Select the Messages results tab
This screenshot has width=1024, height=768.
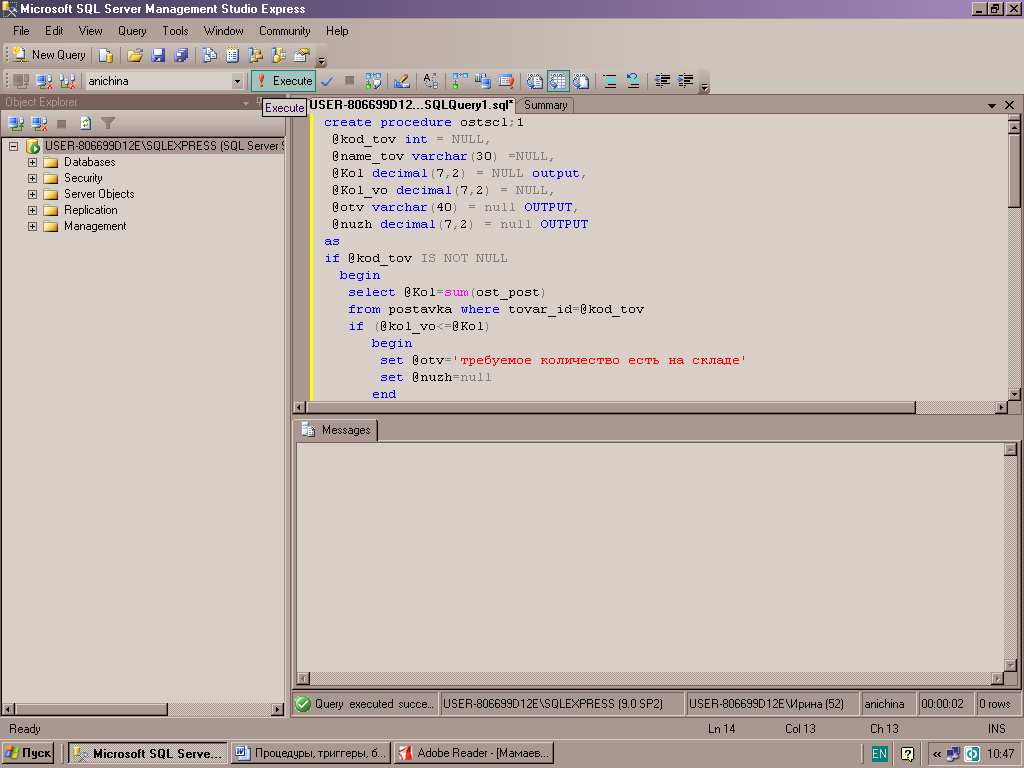(x=336, y=430)
